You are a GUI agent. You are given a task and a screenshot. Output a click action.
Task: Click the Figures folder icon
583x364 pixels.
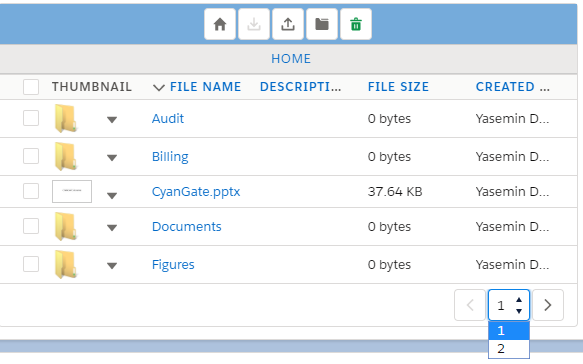[x=66, y=264]
